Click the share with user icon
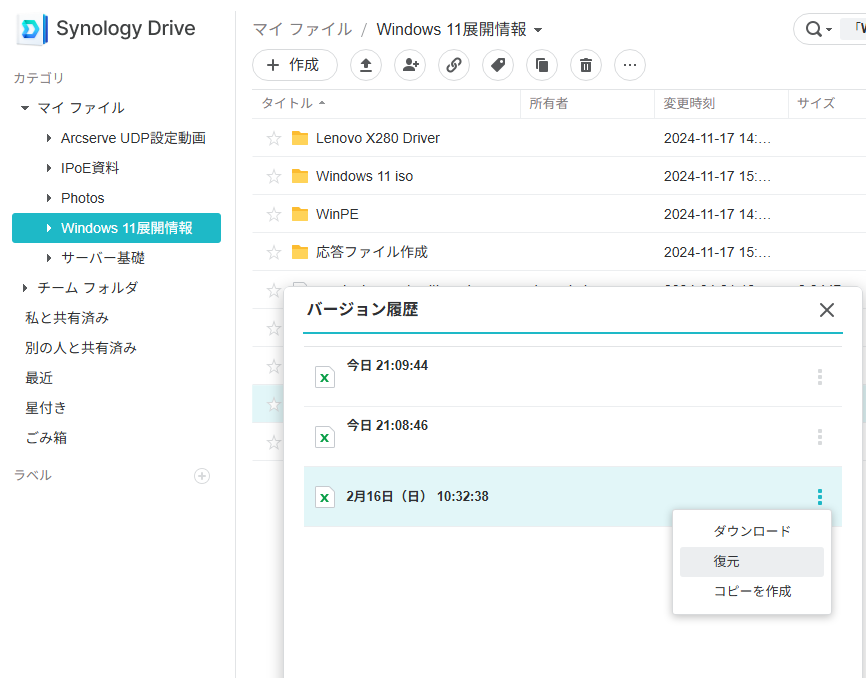This screenshot has height=678, width=866. [410, 65]
